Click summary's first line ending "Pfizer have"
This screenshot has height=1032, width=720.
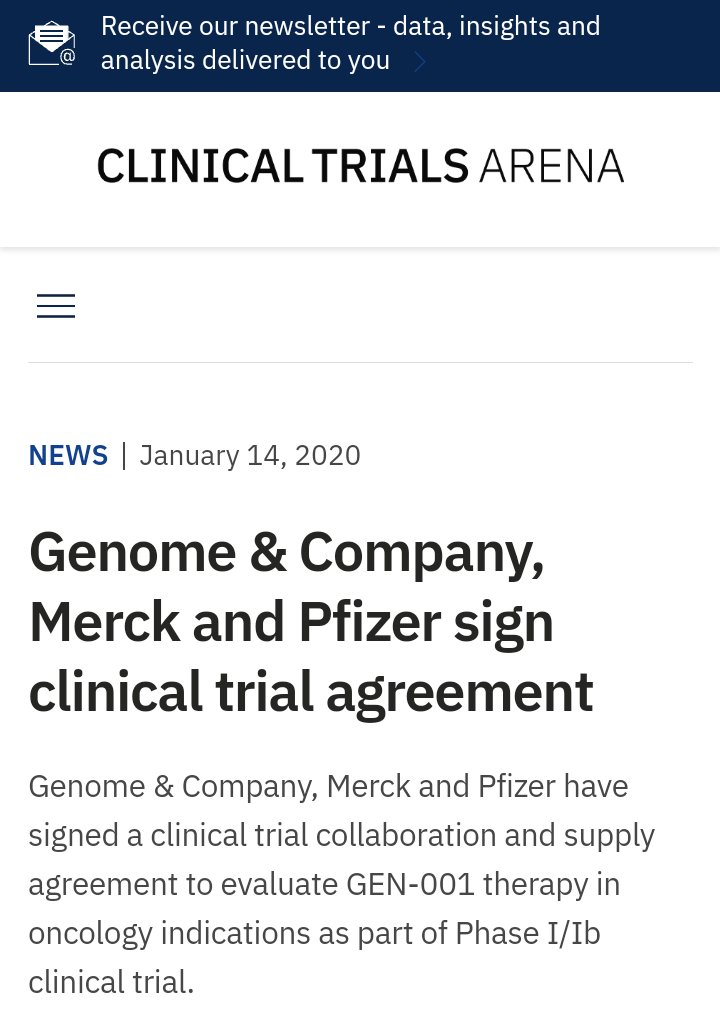(328, 787)
